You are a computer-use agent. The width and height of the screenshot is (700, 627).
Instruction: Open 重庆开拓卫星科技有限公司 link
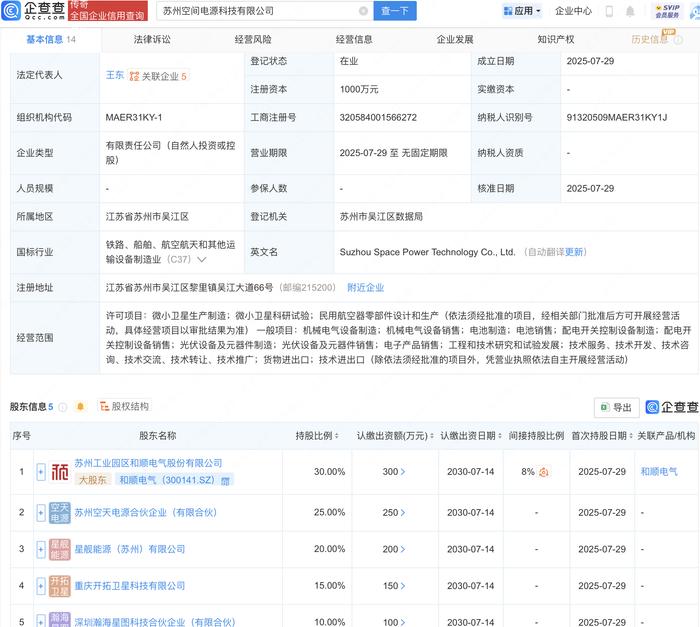click(x=130, y=586)
